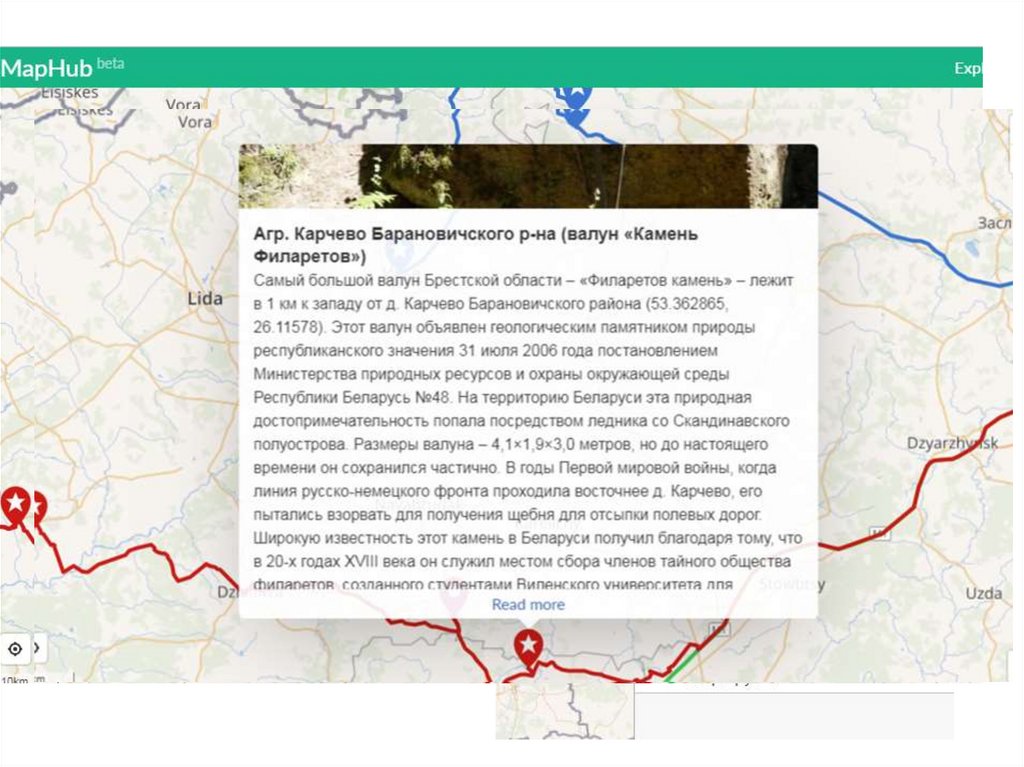Click the leftmost red star map marker
Screen dimensions: 1024x767
pyautogui.click(x=15, y=504)
